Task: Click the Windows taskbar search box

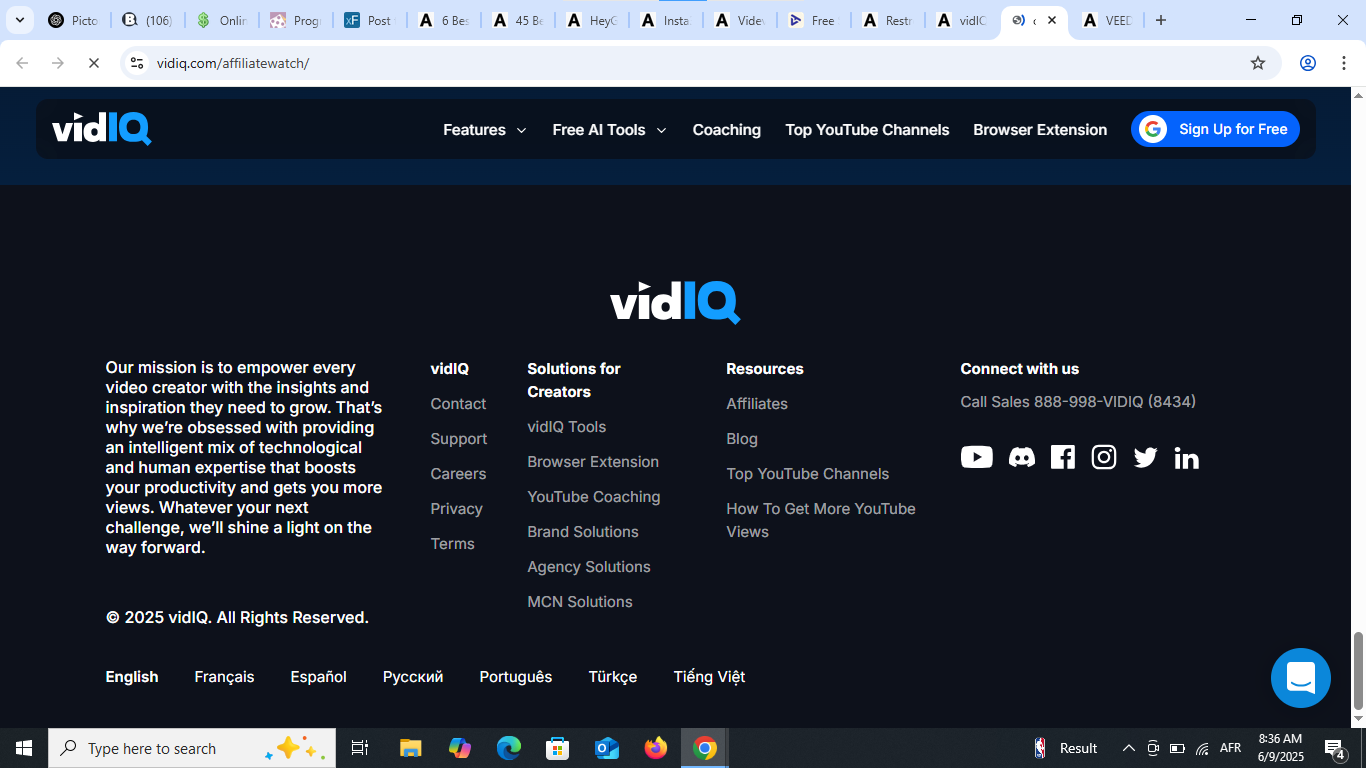Action: pos(192,748)
